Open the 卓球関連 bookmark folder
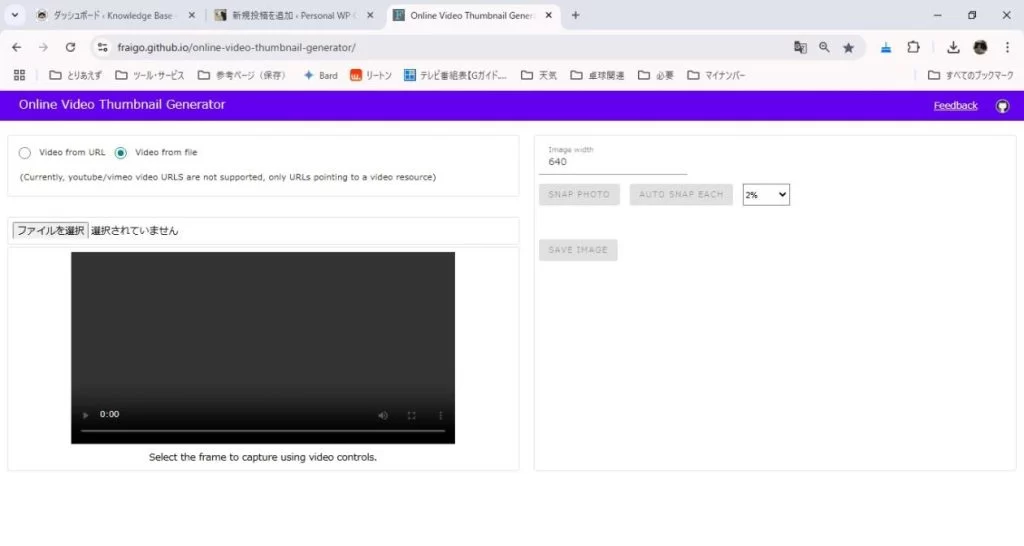Screen dimensions: 1024x546 (x=597, y=75)
